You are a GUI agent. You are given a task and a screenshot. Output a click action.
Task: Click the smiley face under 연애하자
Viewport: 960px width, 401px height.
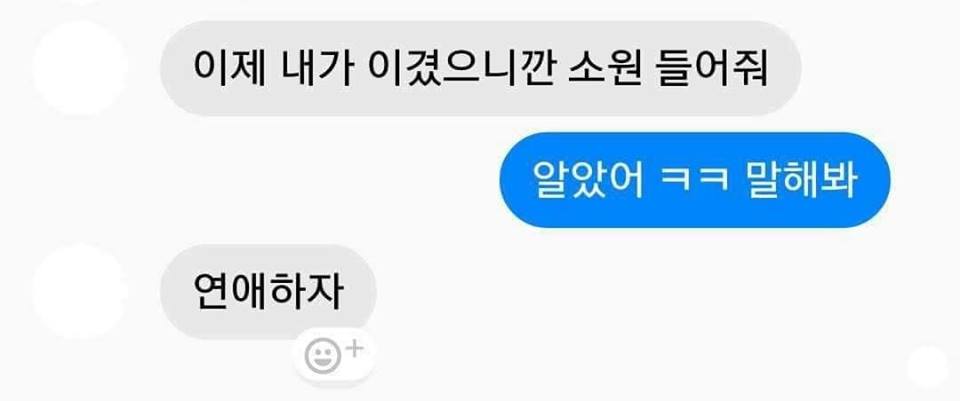click(x=323, y=358)
